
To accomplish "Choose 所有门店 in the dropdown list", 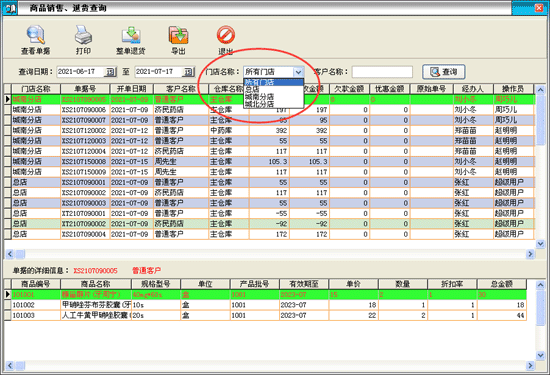I will tap(274, 82).
